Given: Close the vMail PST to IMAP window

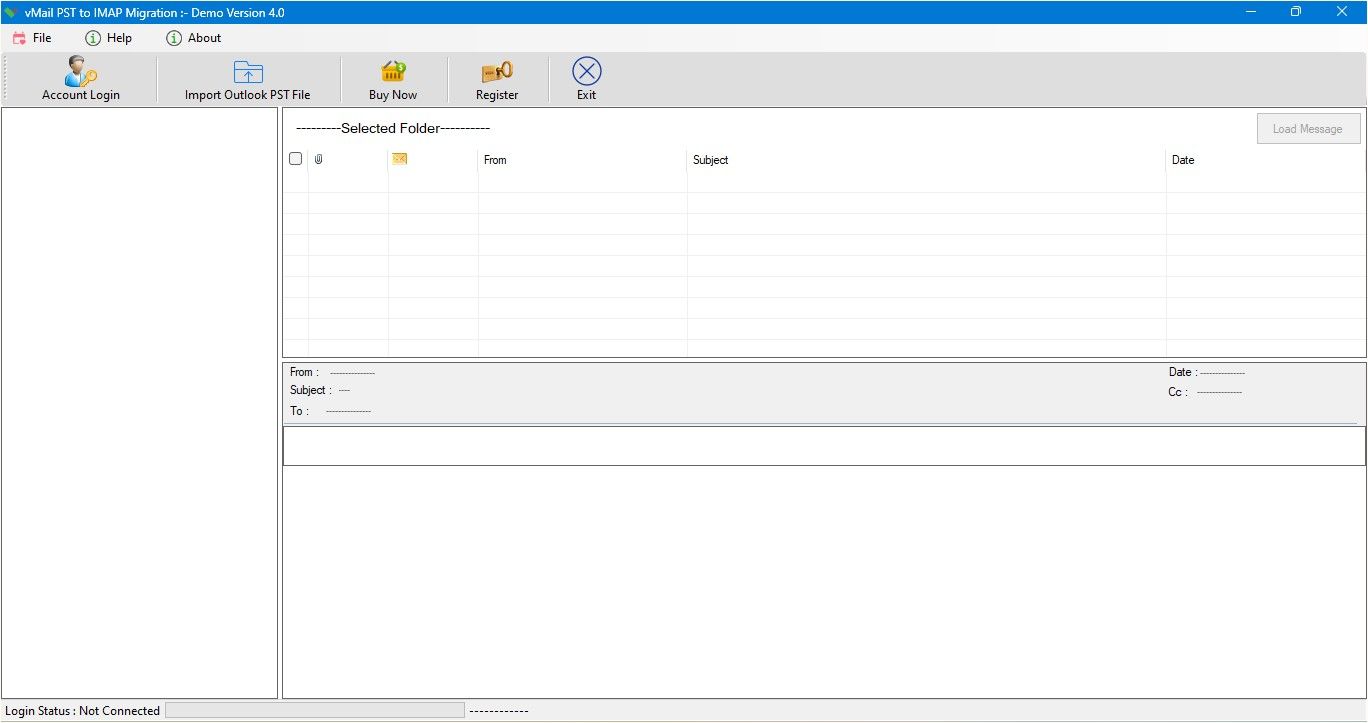Looking at the screenshot, I should click(1342, 12).
